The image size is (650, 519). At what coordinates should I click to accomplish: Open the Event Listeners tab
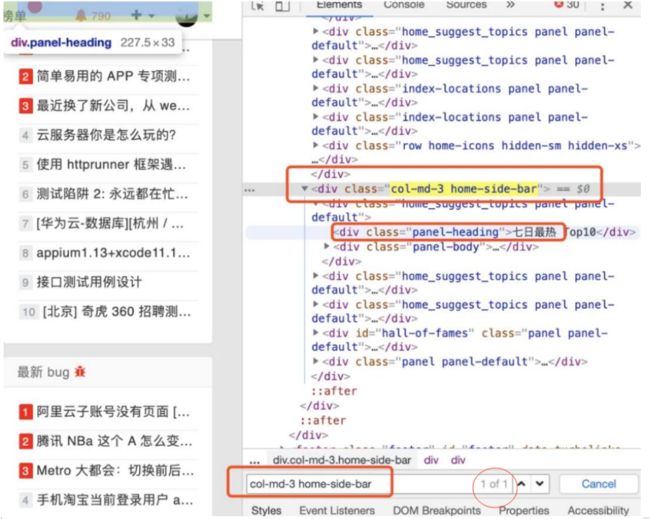pyautogui.click(x=337, y=510)
